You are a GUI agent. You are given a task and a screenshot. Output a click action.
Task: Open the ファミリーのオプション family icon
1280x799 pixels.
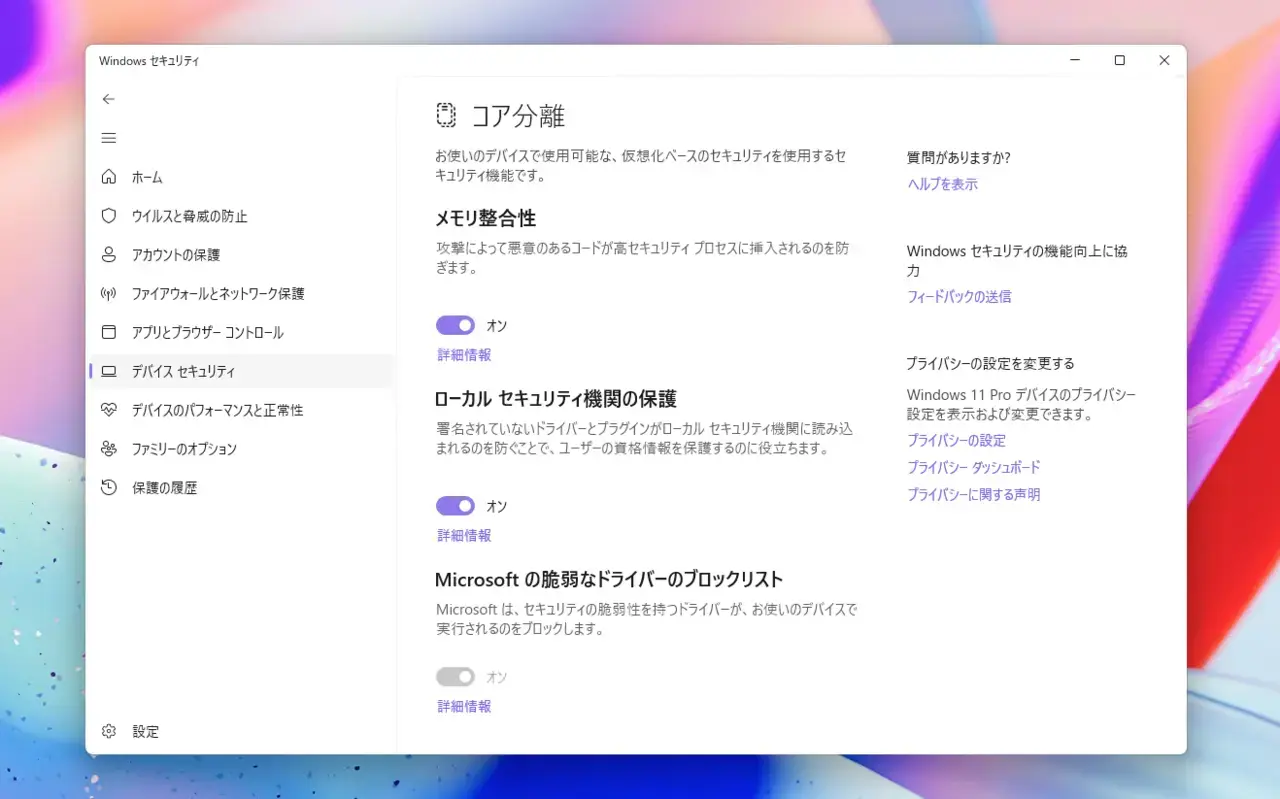coord(109,449)
